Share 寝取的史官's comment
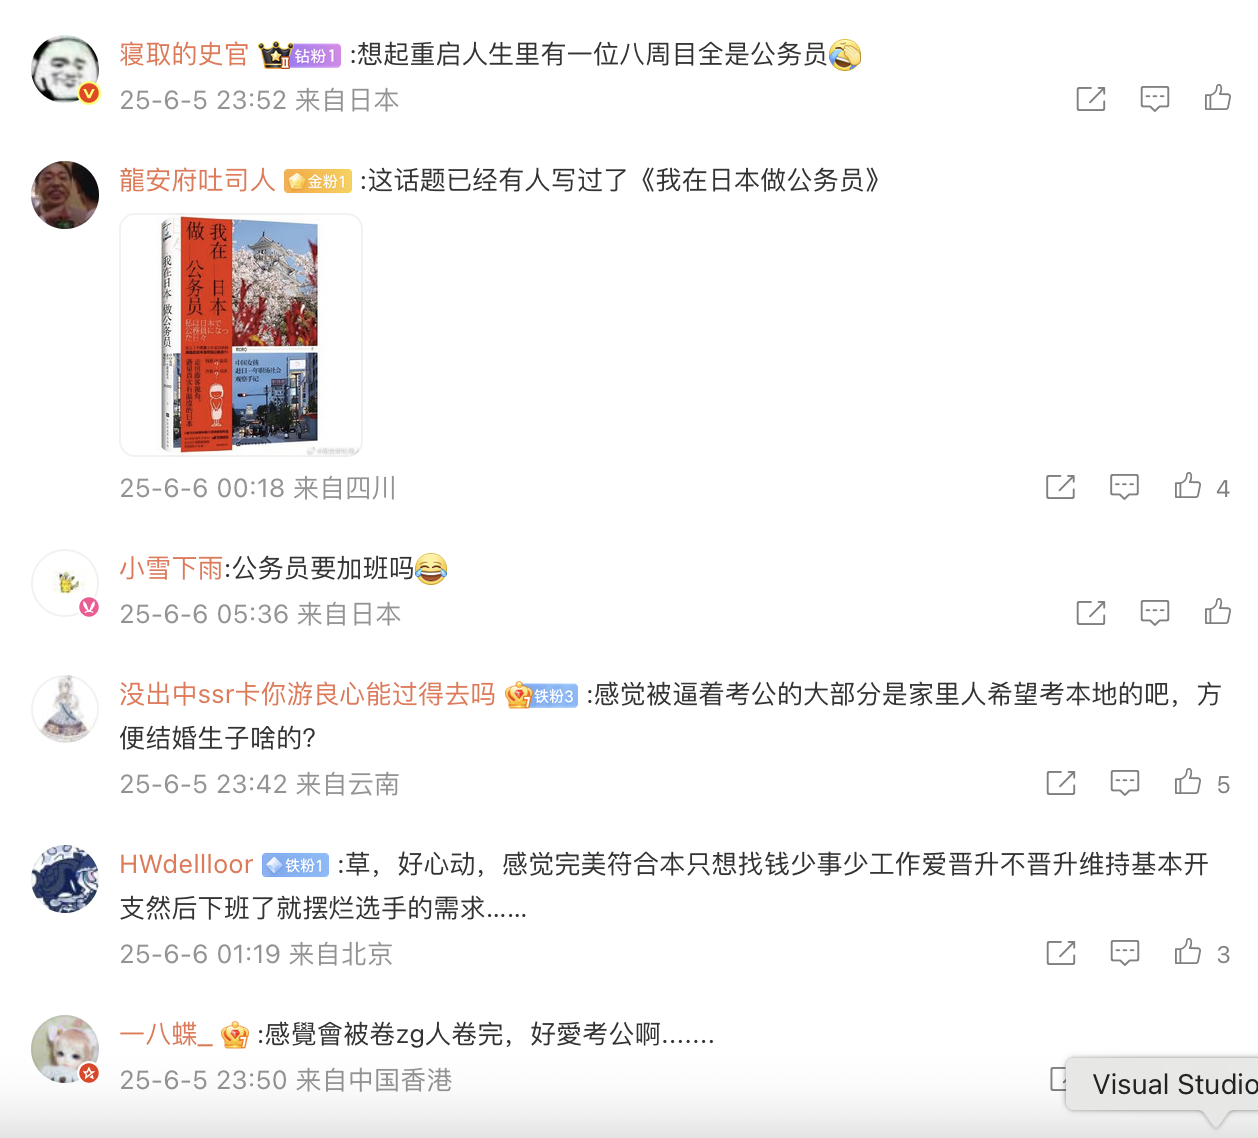This screenshot has height=1138, width=1258. tap(1091, 98)
